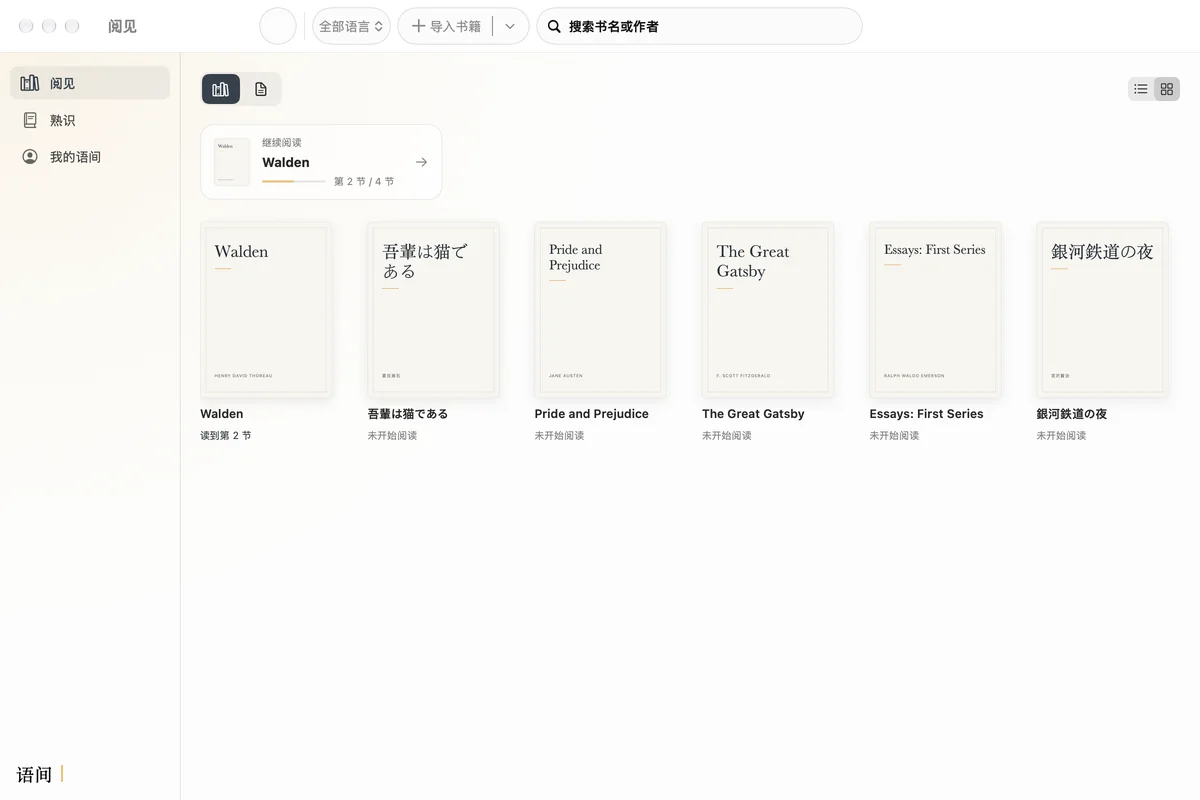Screen dimensions: 1200x800
Task: Open The Great Gatsby book cover
Action: click(x=768, y=310)
